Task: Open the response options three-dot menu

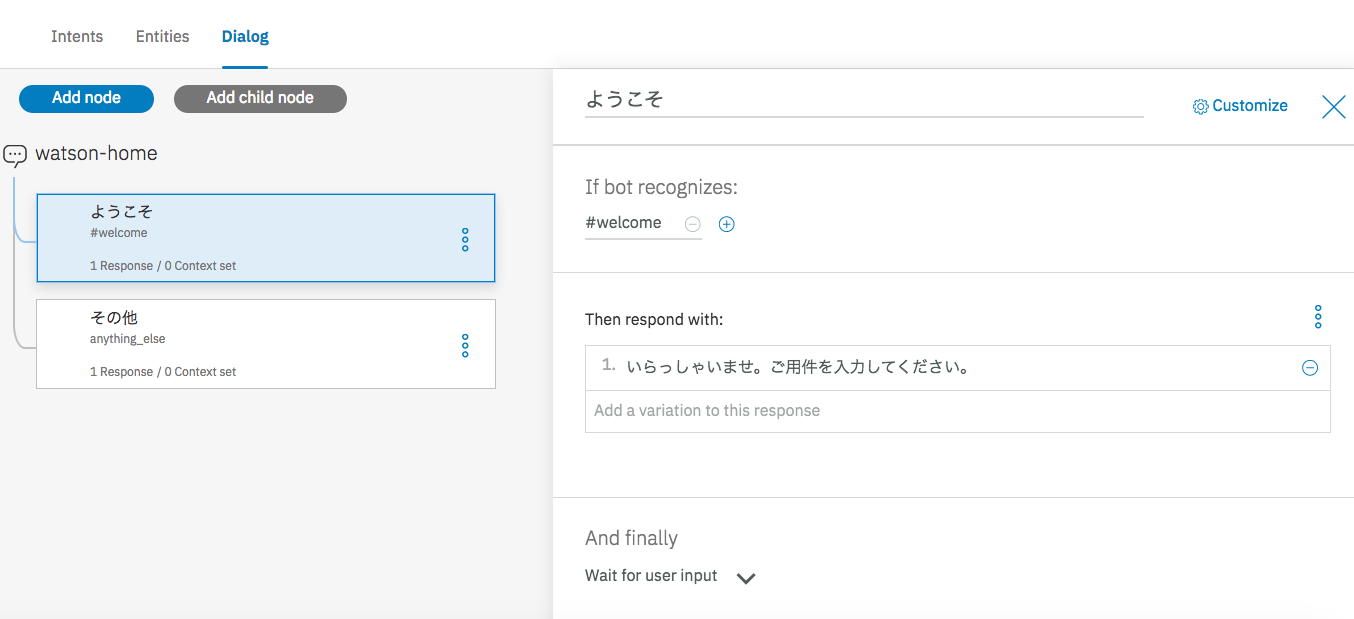Action: click(1318, 317)
